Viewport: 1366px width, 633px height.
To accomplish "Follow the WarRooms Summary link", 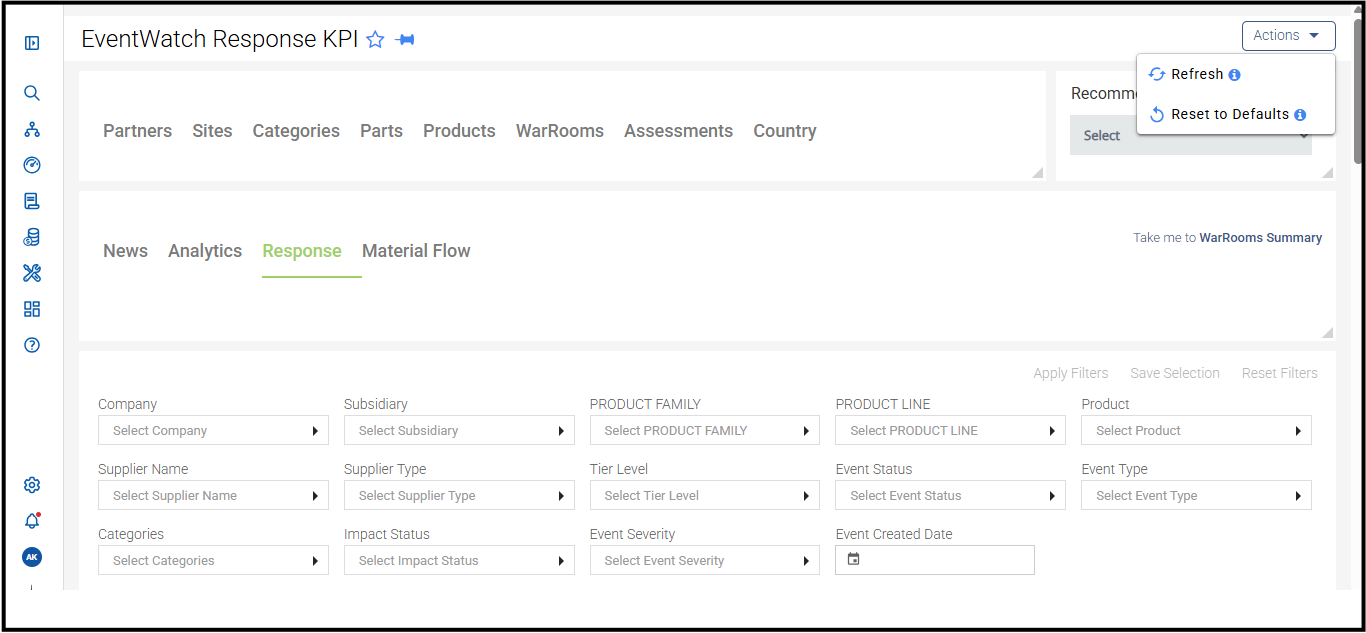I will 1260,238.
